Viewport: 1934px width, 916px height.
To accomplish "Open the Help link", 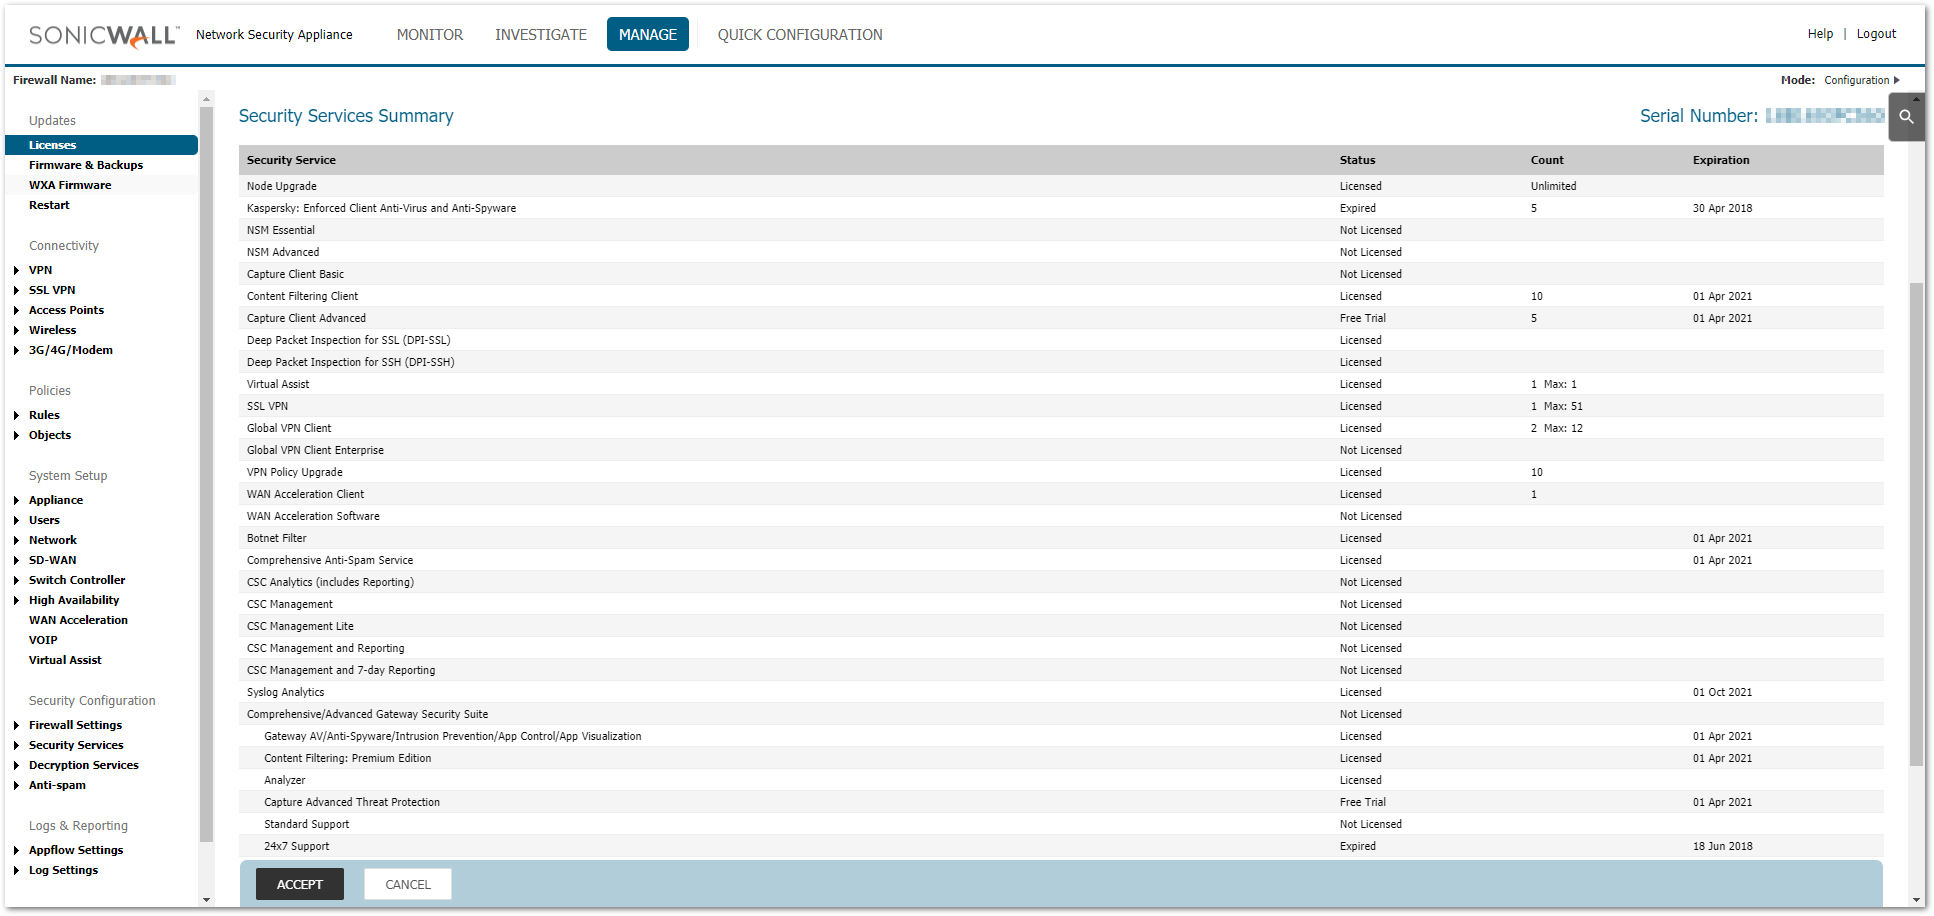I will tap(1820, 34).
